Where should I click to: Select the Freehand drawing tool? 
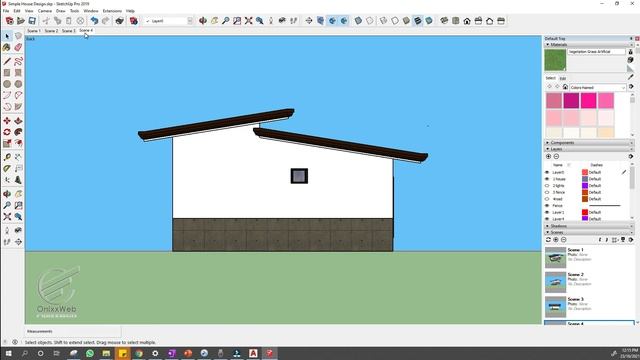[x=18, y=62]
